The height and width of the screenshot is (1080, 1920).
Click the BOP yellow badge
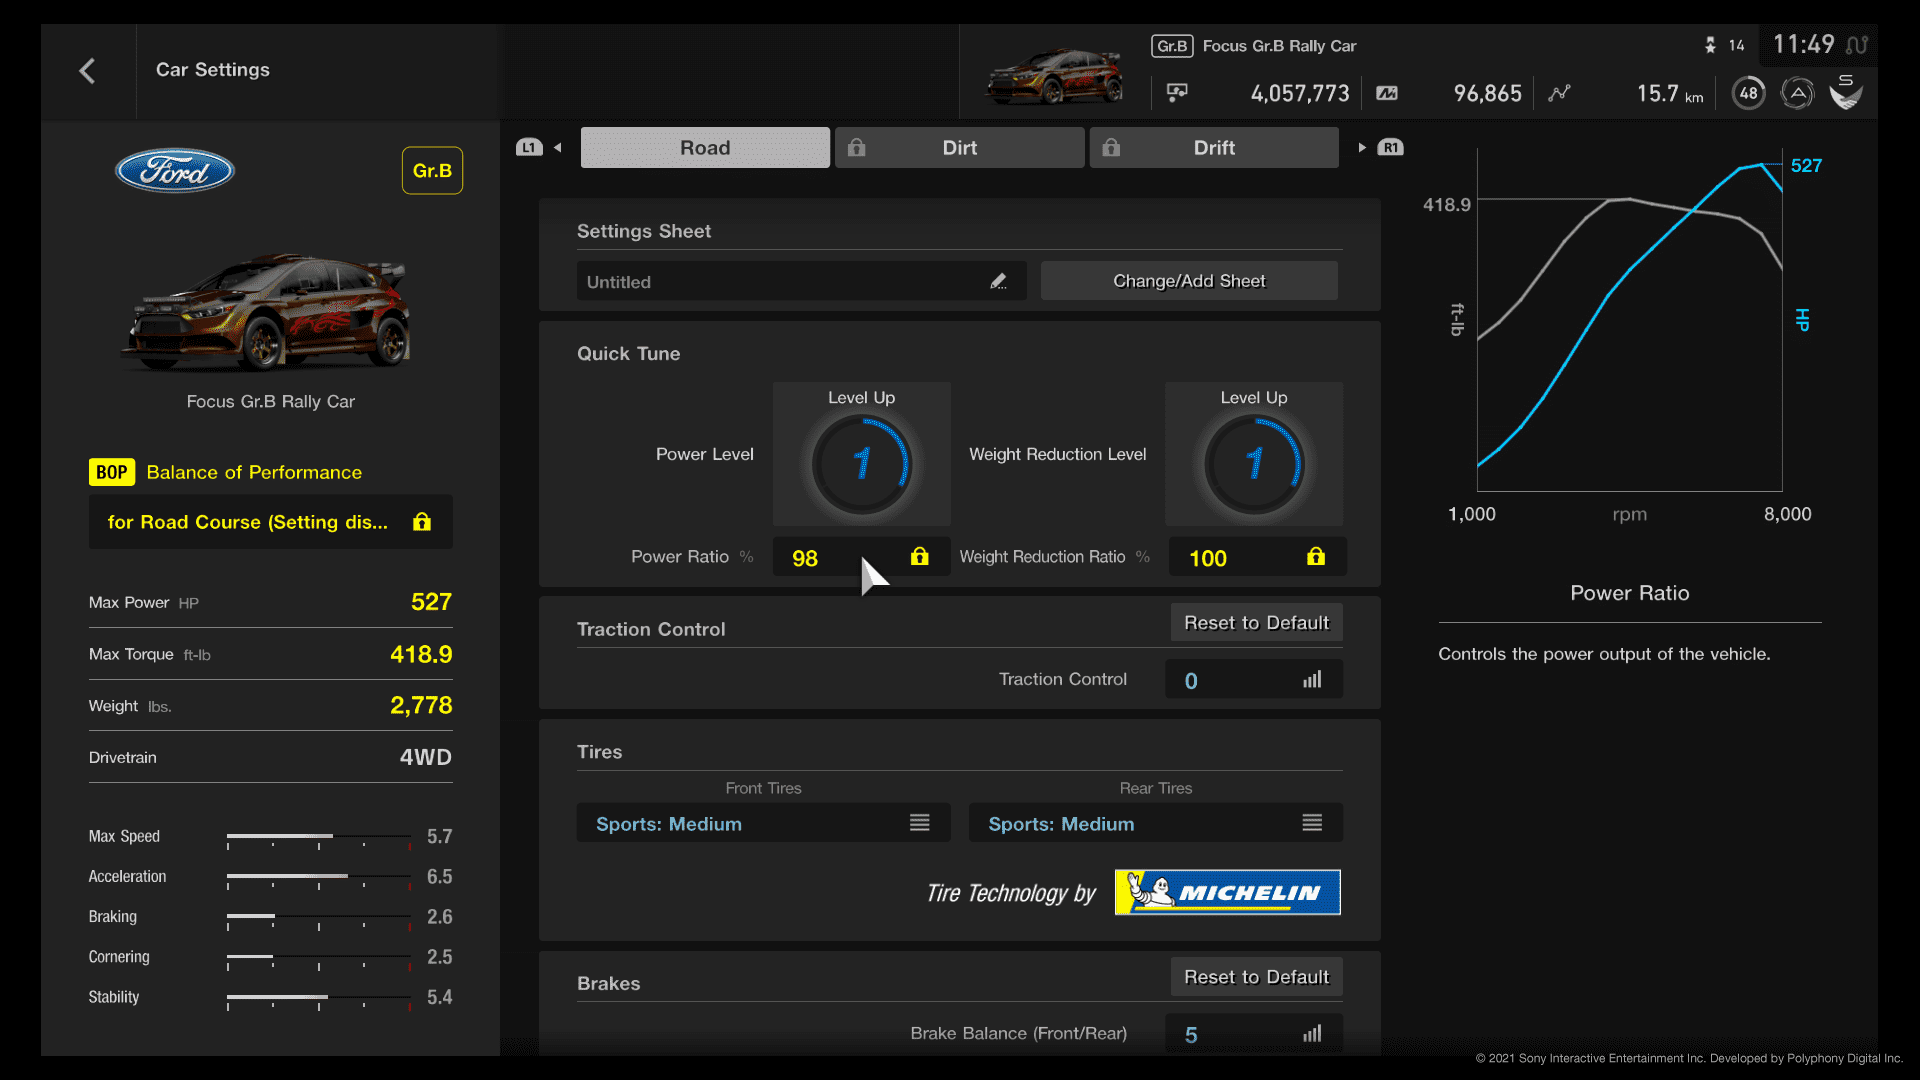[111, 472]
